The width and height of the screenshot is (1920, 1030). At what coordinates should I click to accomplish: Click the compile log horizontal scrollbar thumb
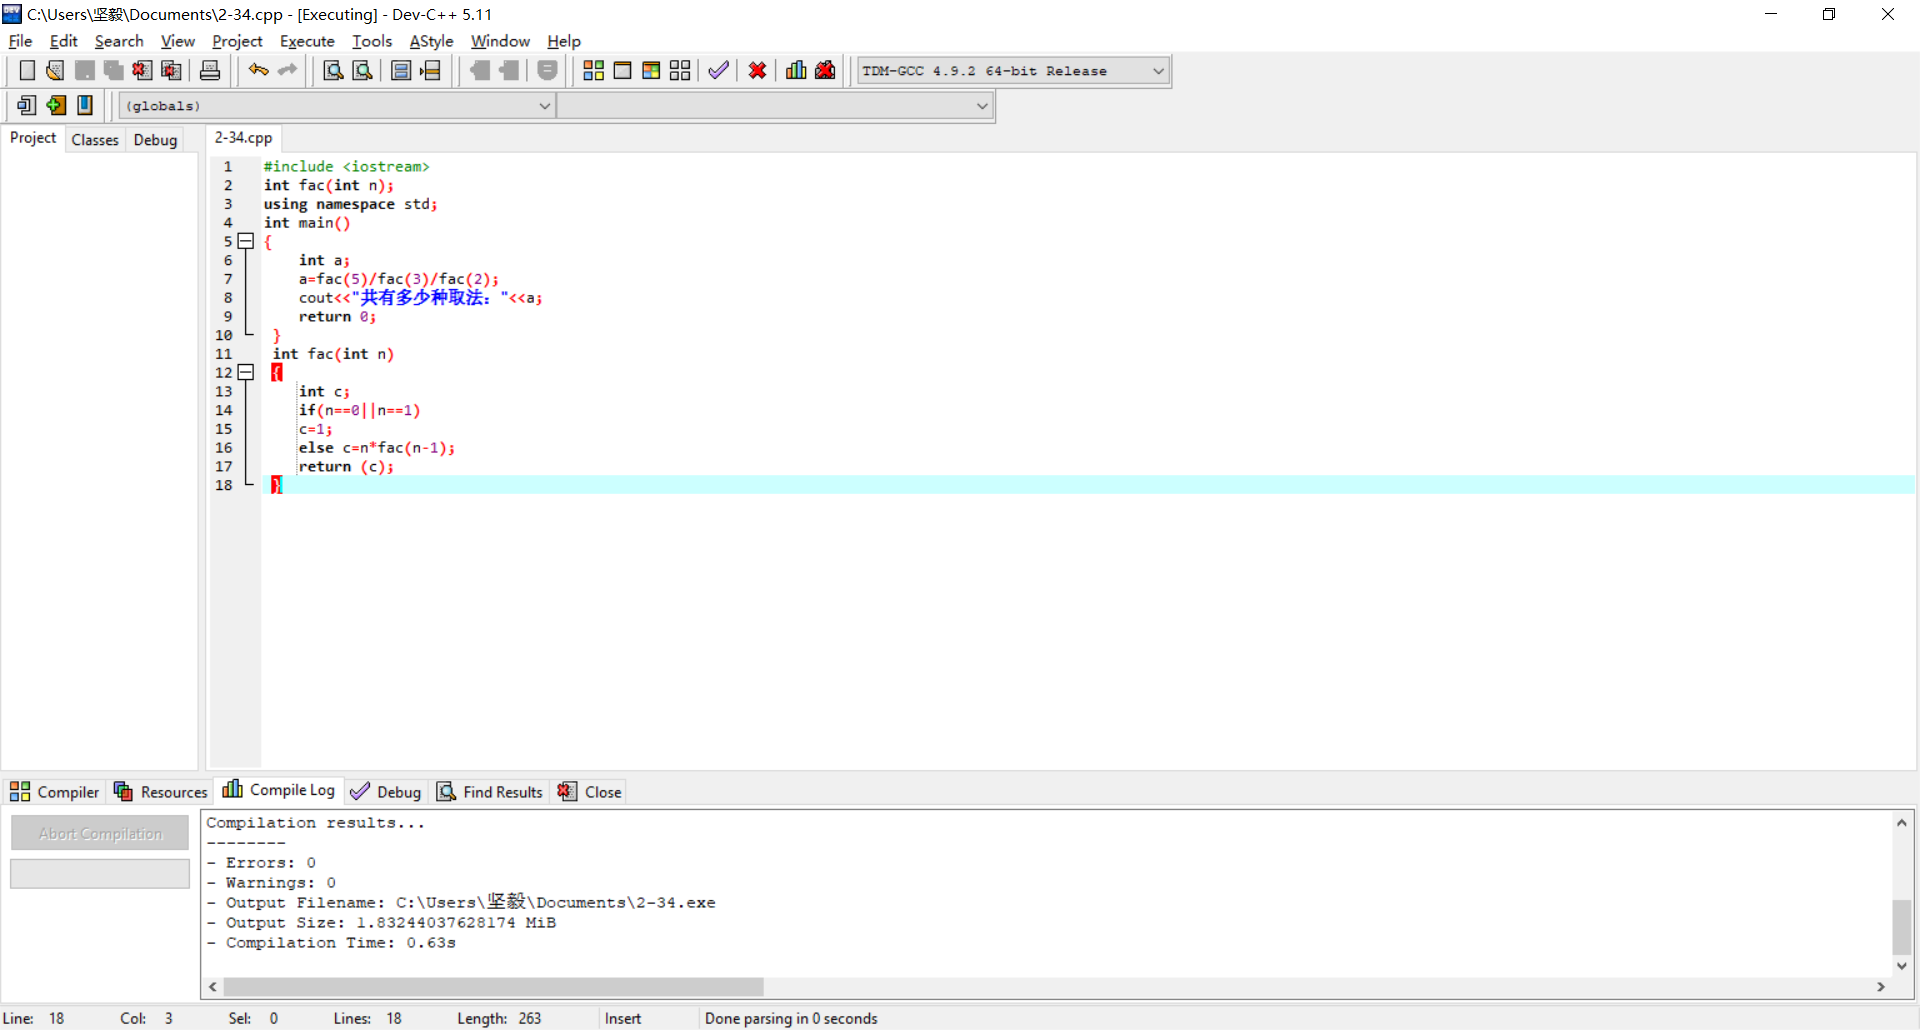493,987
